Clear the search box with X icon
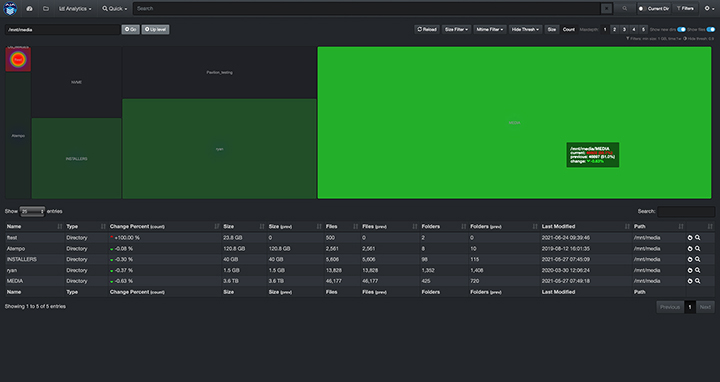 click(x=607, y=8)
